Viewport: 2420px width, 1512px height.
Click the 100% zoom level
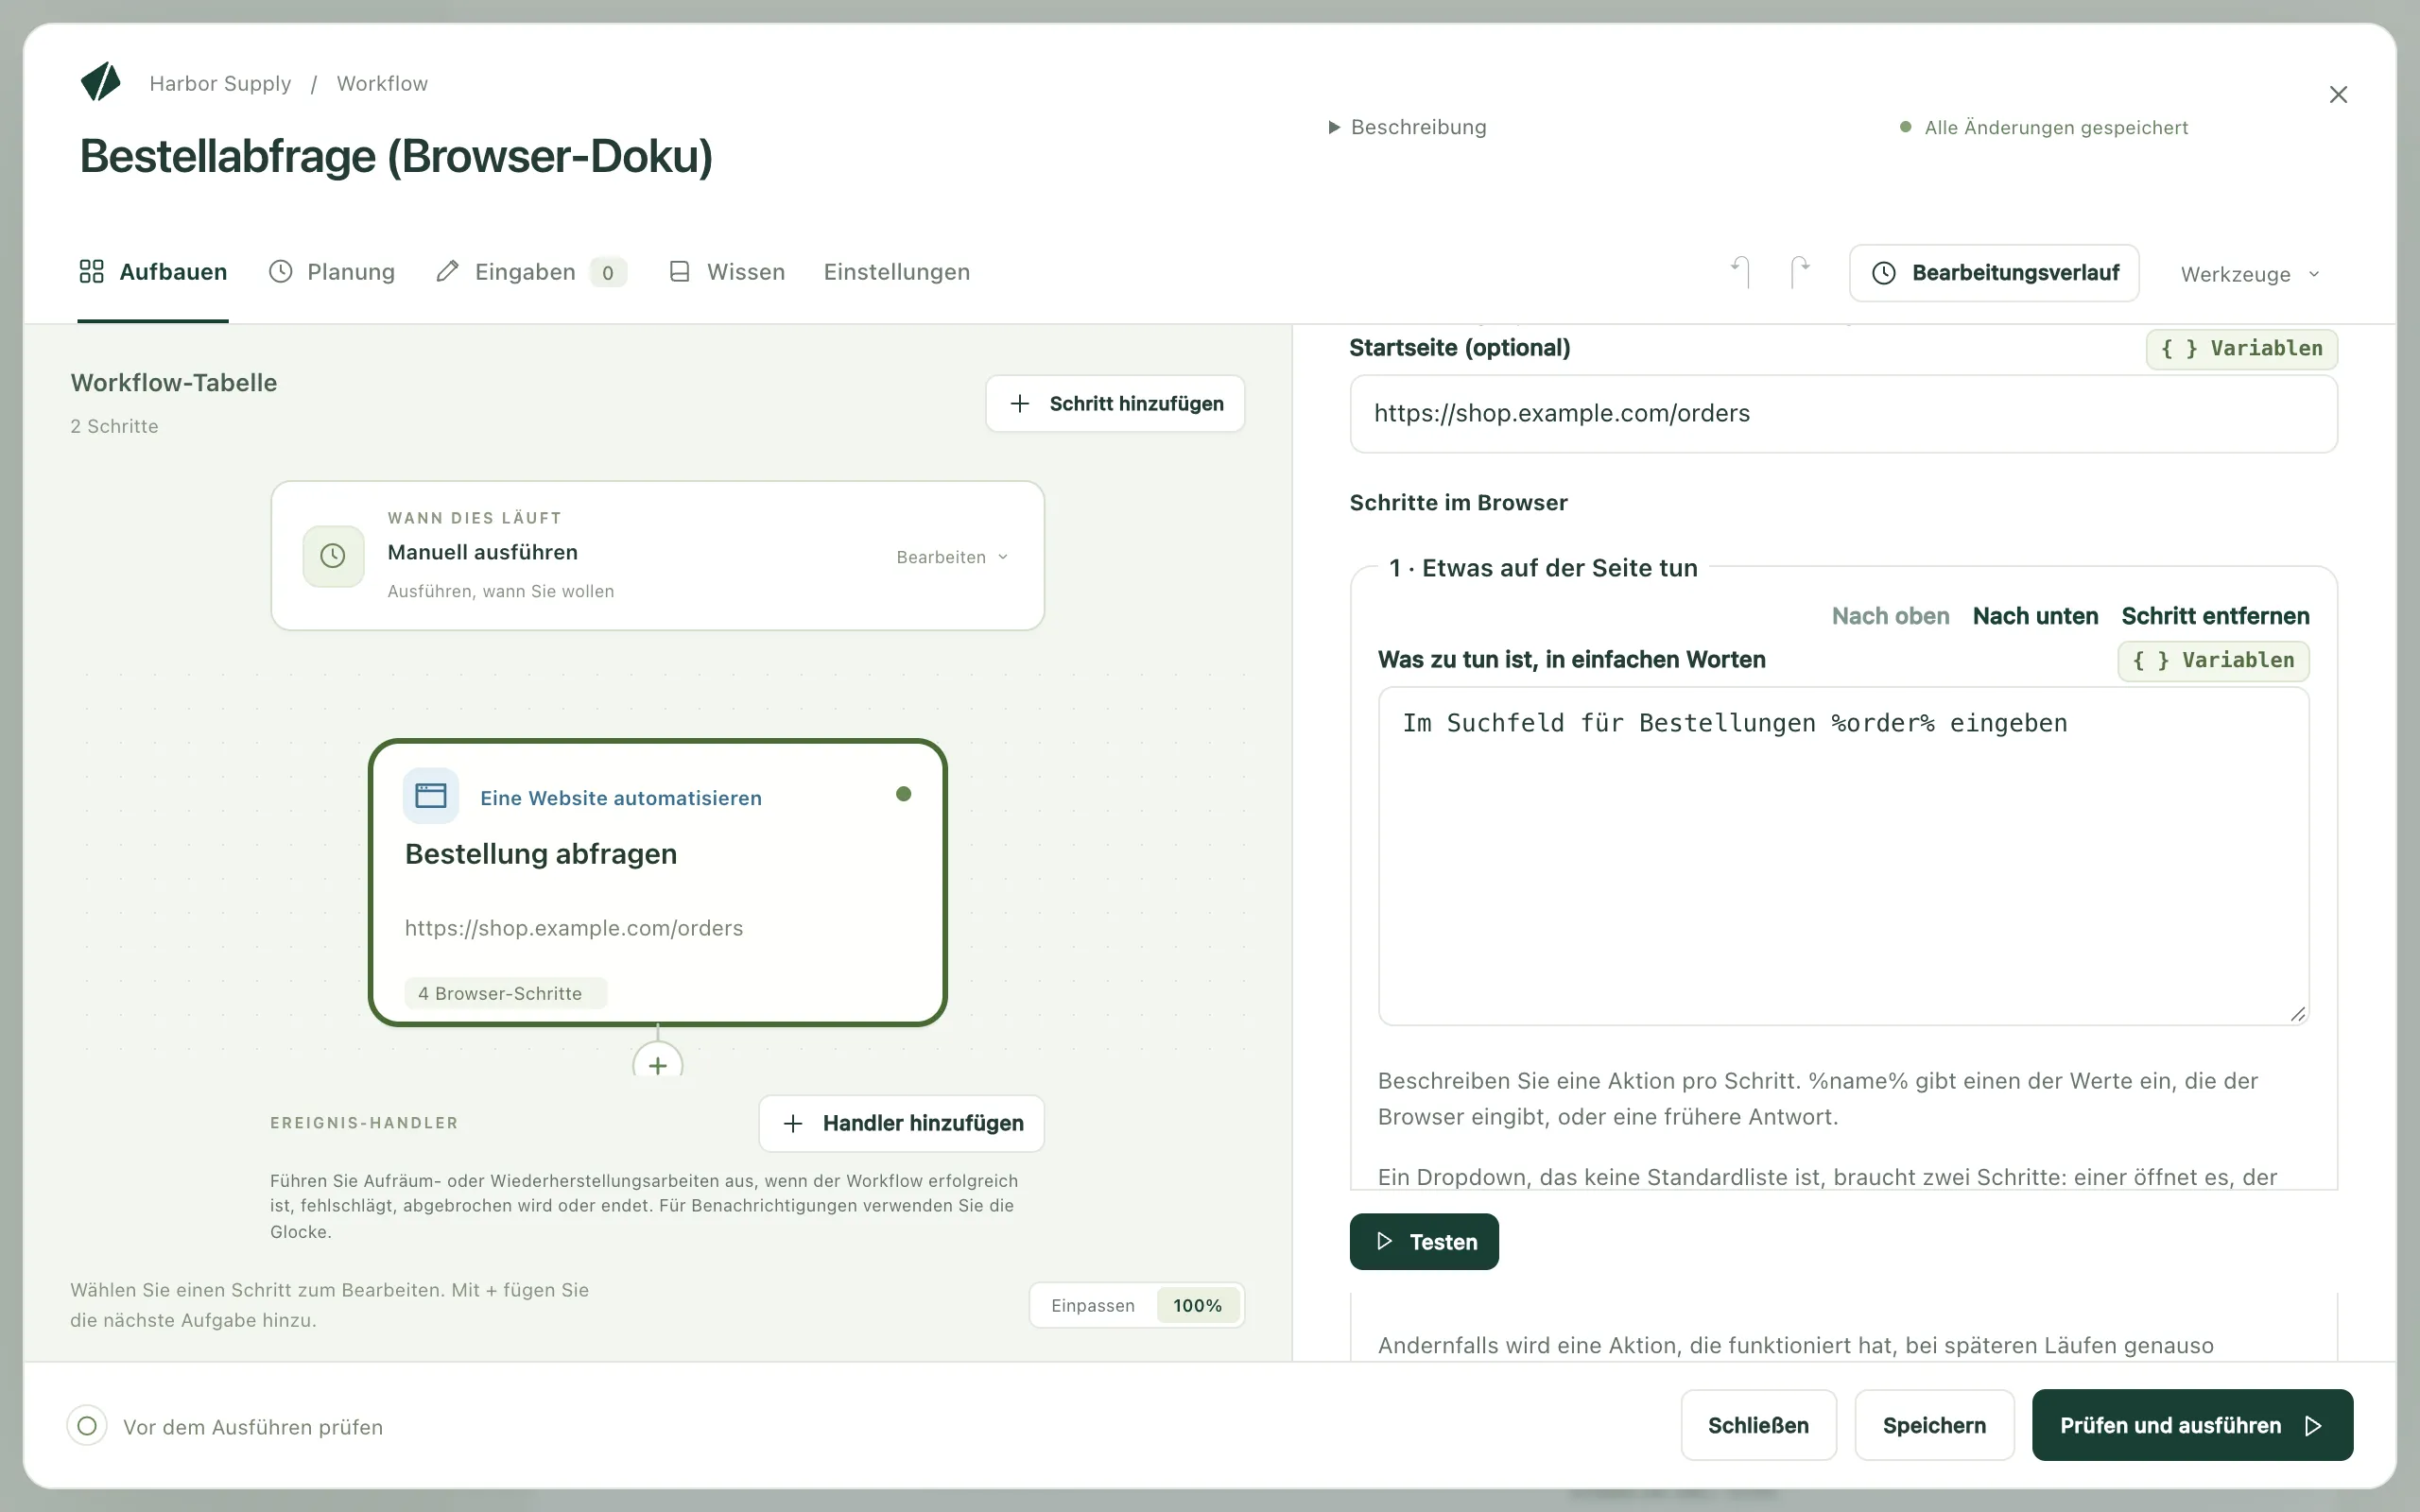coord(1197,1305)
